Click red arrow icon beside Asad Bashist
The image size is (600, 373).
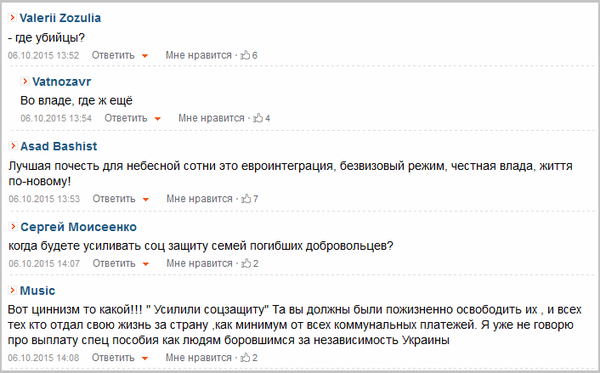(x=13, y=146)
